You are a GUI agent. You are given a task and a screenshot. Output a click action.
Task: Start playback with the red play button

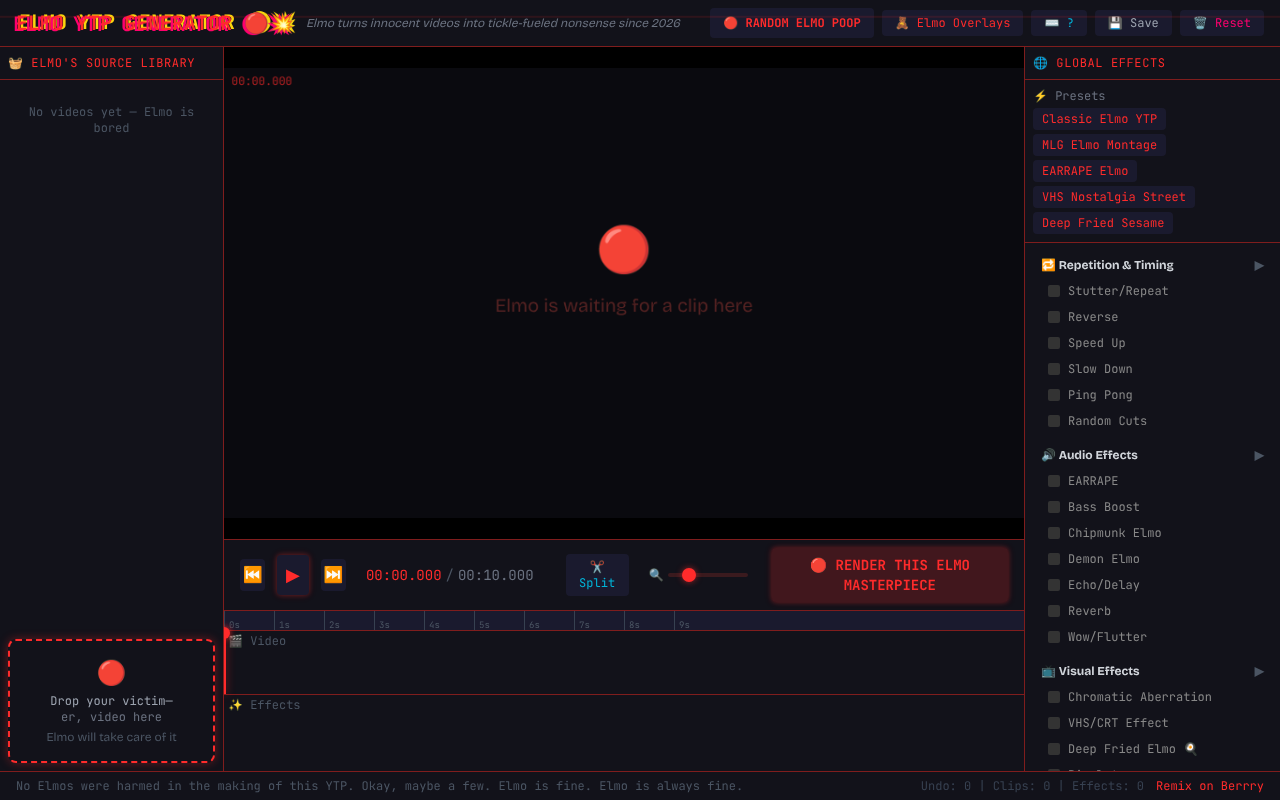pos(293,575)
